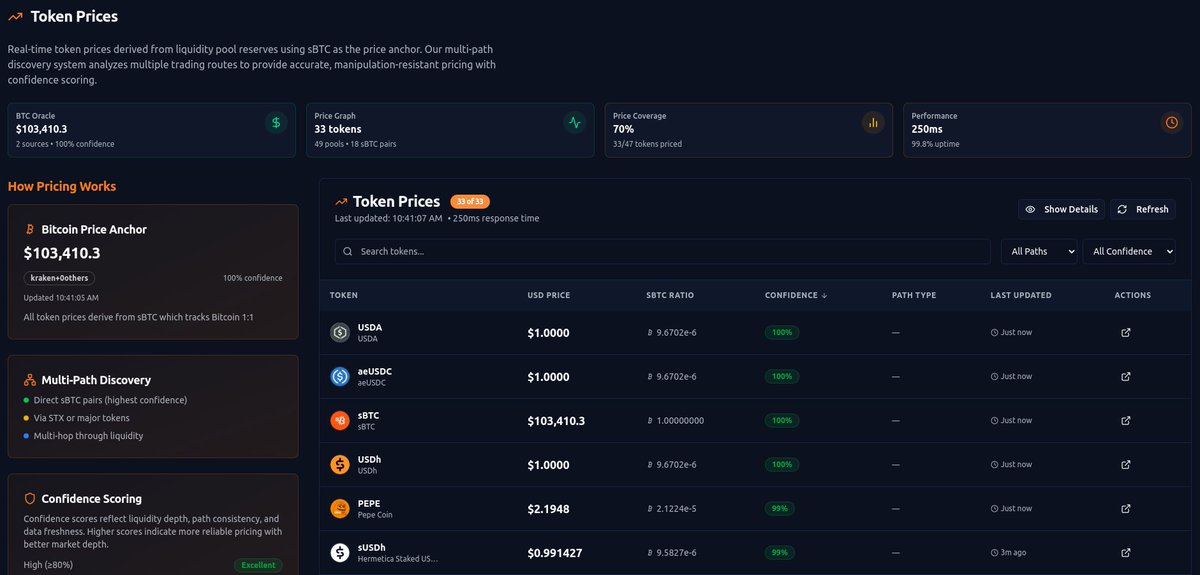This screenshot has width=1200, height=575.
Task: Click the pulse icon in Price Graph card
Action: [x=574, y=123]
